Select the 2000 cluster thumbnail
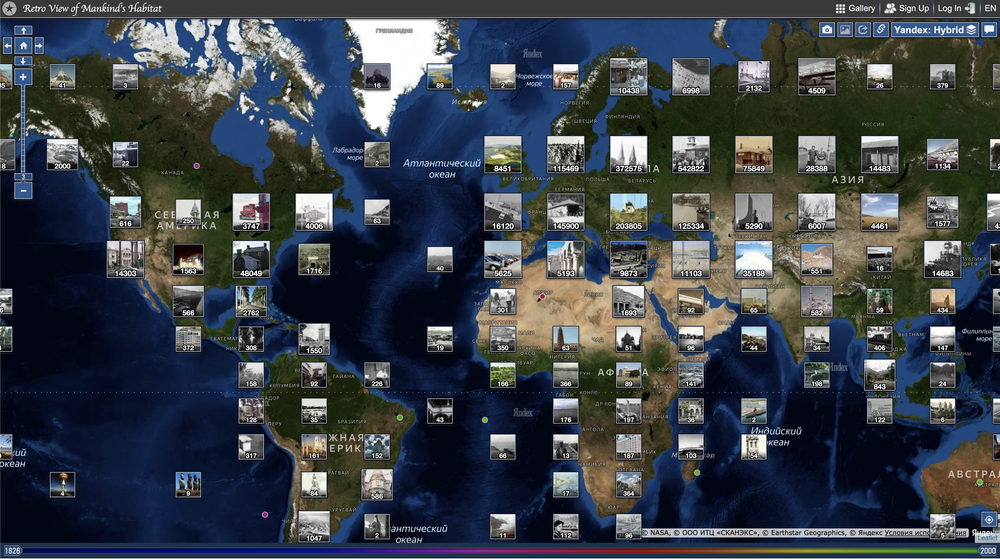This screenshot has height=559, width=1000. 62,154
